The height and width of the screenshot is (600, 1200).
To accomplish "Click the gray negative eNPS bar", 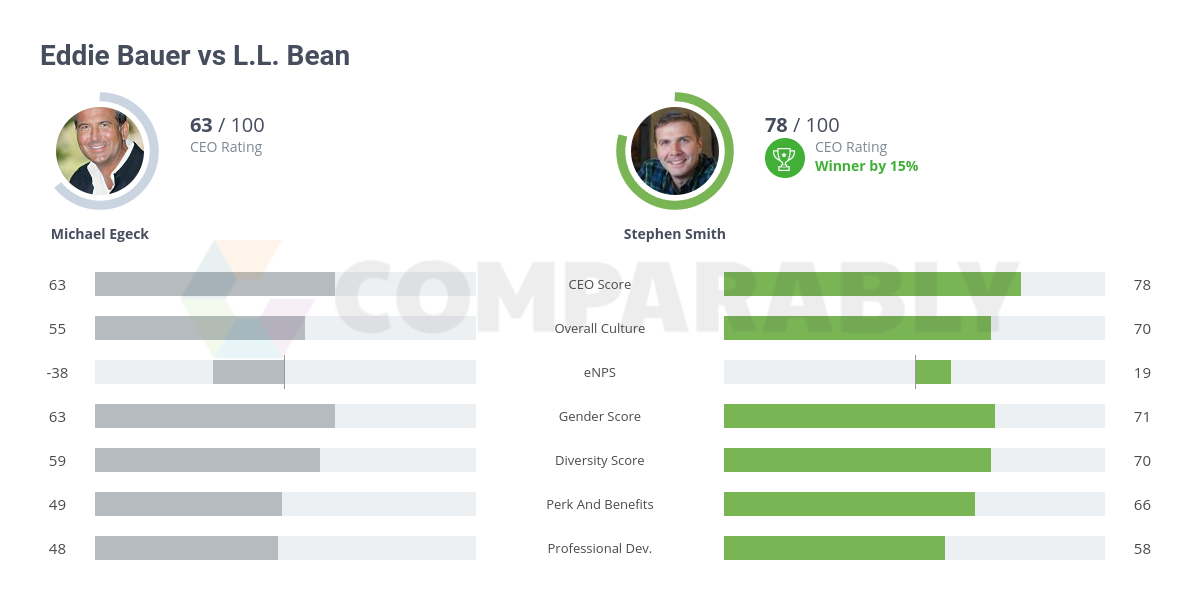I will 248,372.
